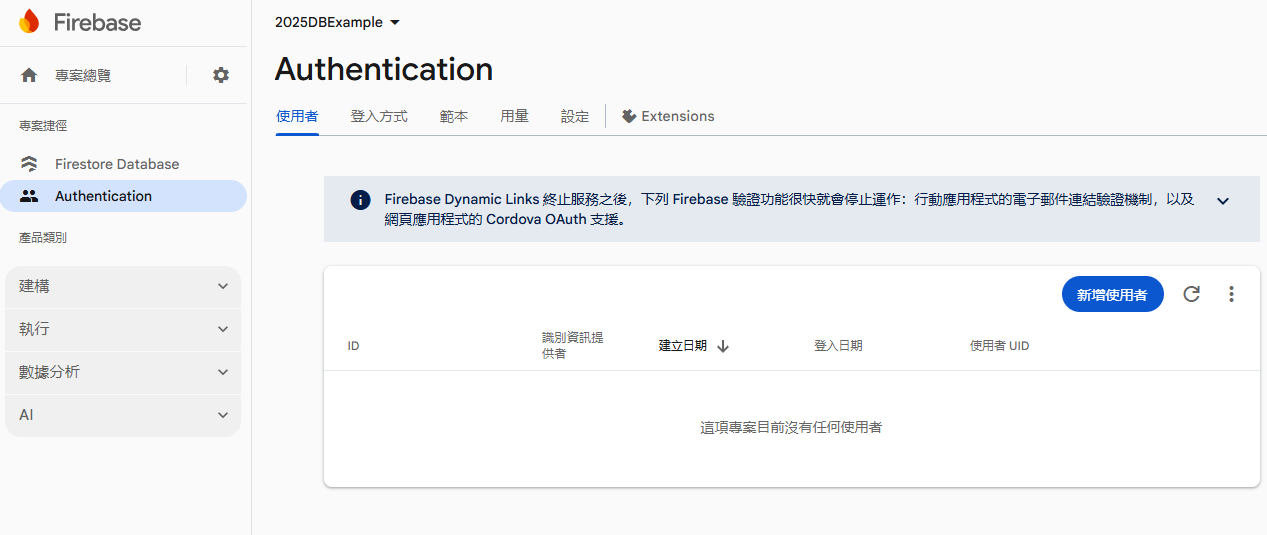Click the ID column header
Image resolution: width=1267 pixels, height=535 pixels.
(354, 346)
